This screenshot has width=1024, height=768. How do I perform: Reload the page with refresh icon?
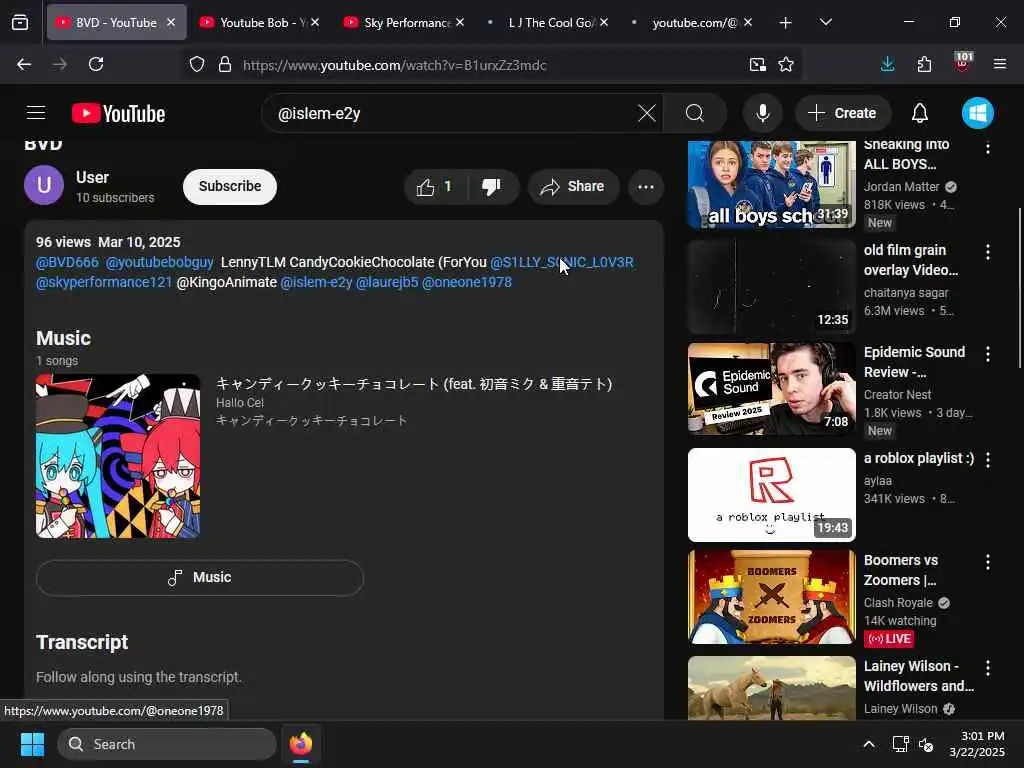(96, 64)
